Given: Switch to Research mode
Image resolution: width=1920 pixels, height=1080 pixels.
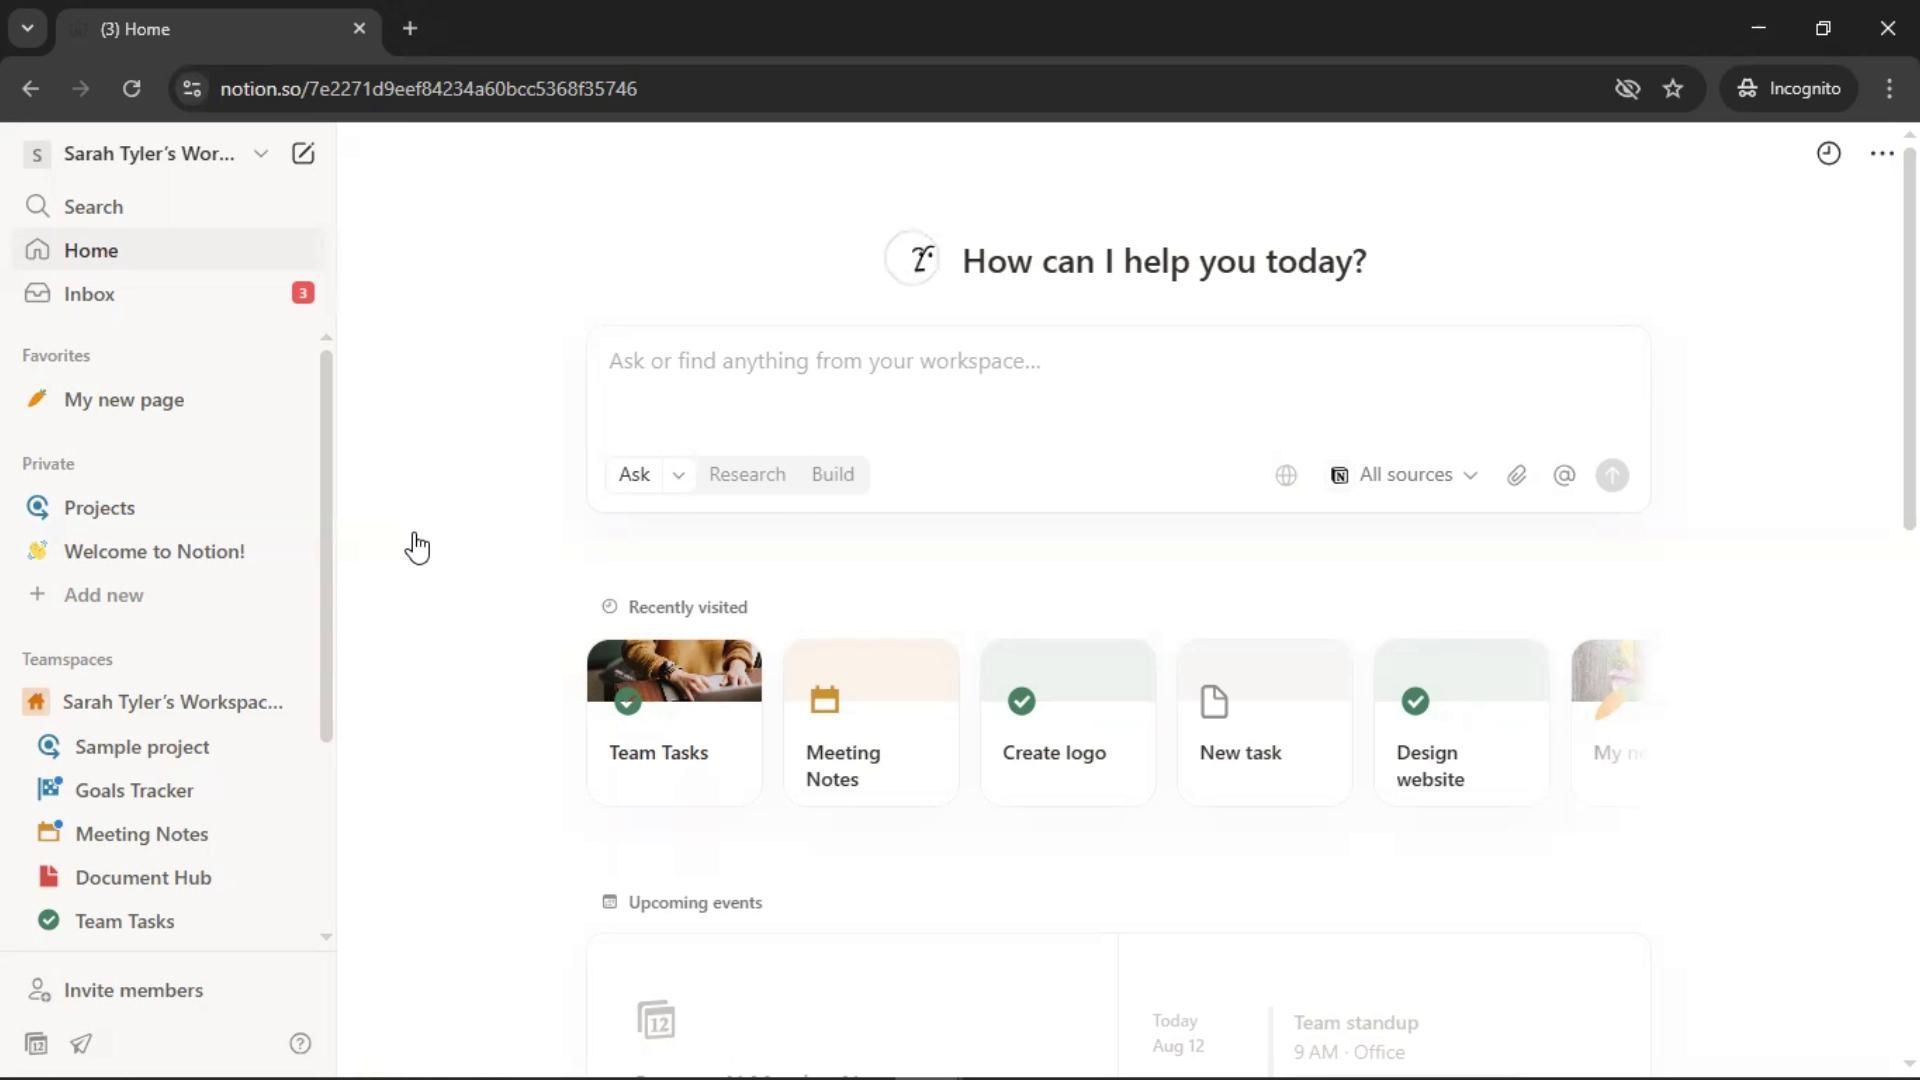Looking at the screenshot, I should (746, 475).
